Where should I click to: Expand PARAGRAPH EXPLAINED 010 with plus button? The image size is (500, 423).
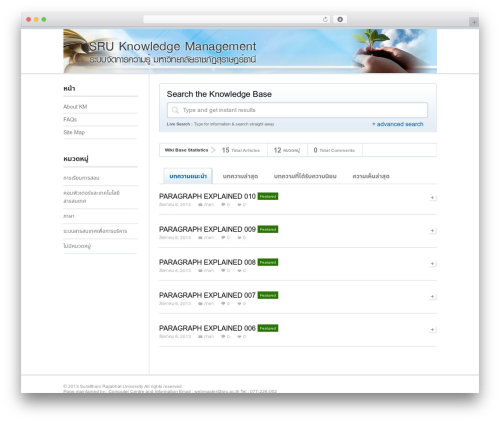tap(432, 198)
